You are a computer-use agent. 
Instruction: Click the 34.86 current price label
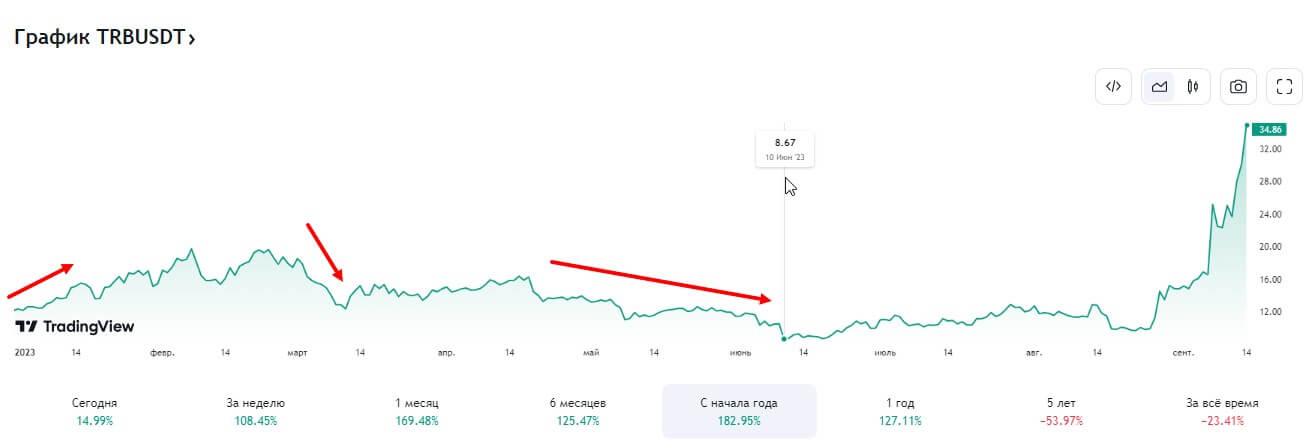point(1270,129)
